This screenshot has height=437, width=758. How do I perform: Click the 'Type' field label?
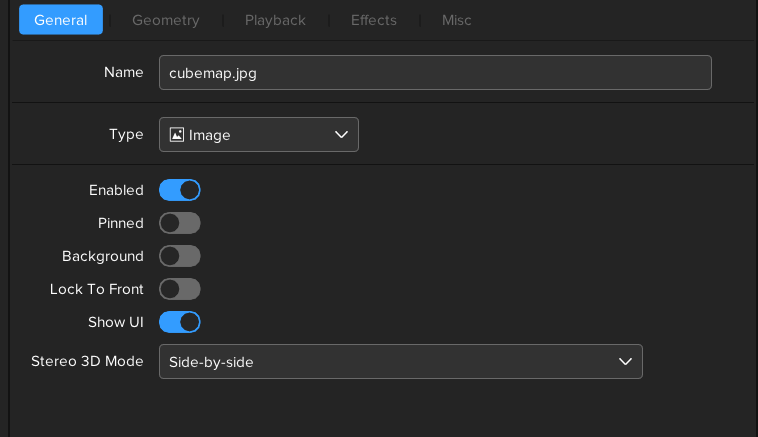(126, 135)
